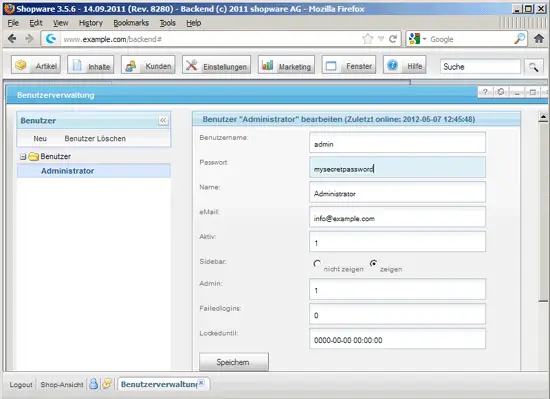Click the user icon in the bottom bar
The height and width of the screenshot is (399, 550).
[x=93, y=384]
